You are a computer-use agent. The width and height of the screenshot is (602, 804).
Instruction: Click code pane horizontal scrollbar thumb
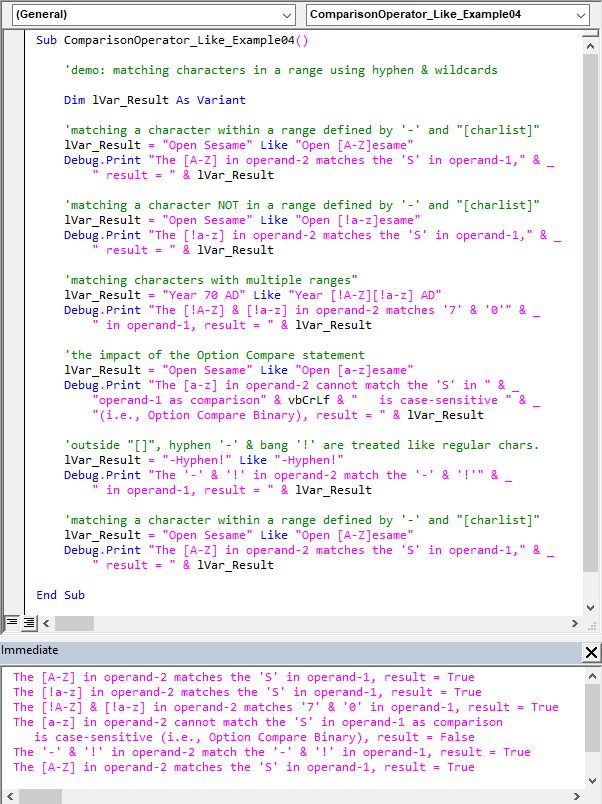tap(74, 624)
